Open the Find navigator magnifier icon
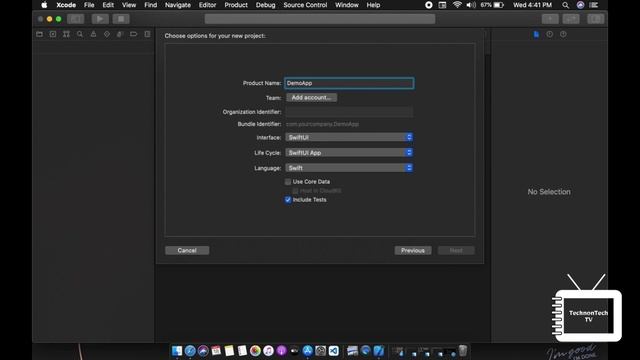Screen dimensions: 640x360 [x=80, y=34]
